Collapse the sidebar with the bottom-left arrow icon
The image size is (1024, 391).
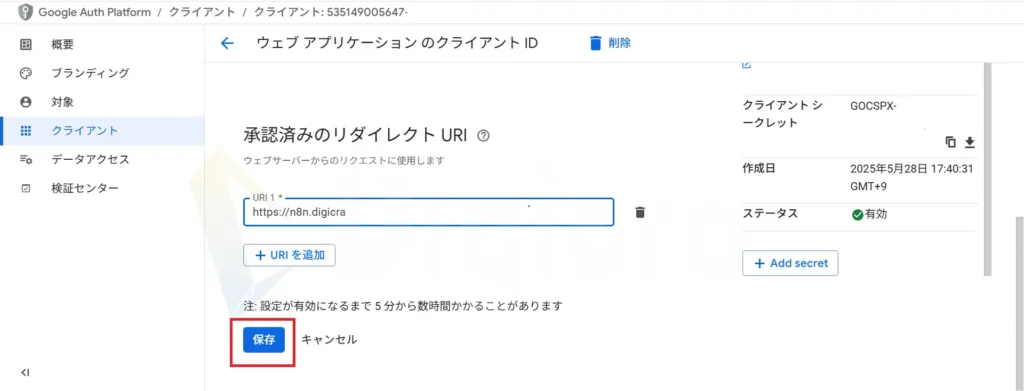tap(25, 373)
